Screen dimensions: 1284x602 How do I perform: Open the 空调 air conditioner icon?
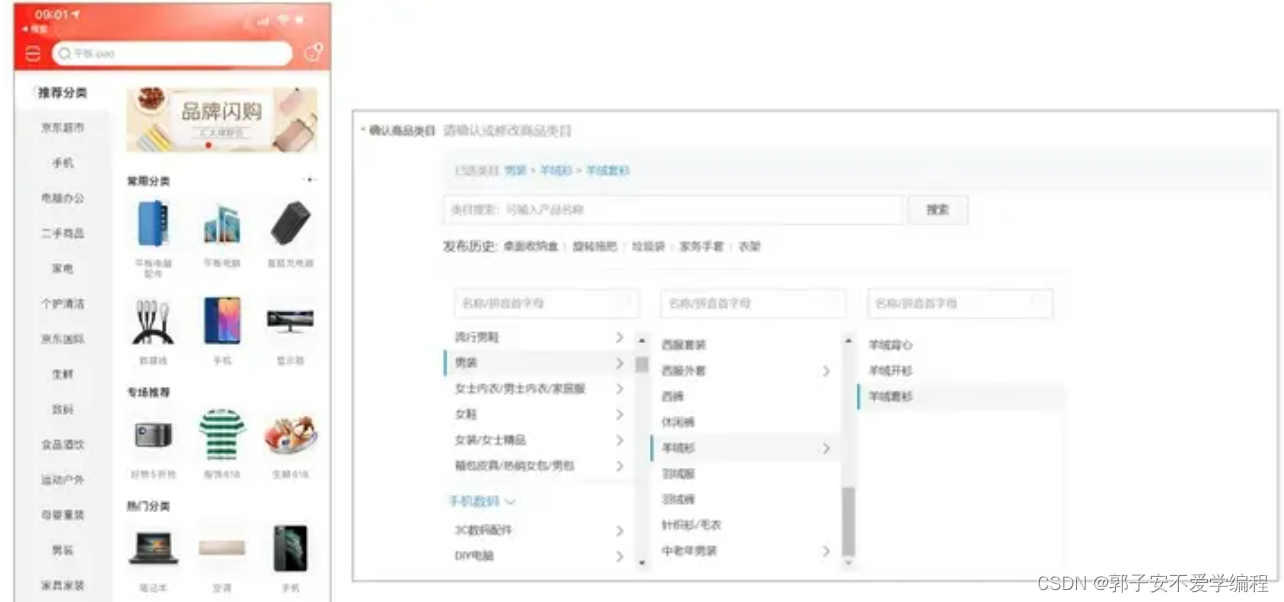click(222, 547)
